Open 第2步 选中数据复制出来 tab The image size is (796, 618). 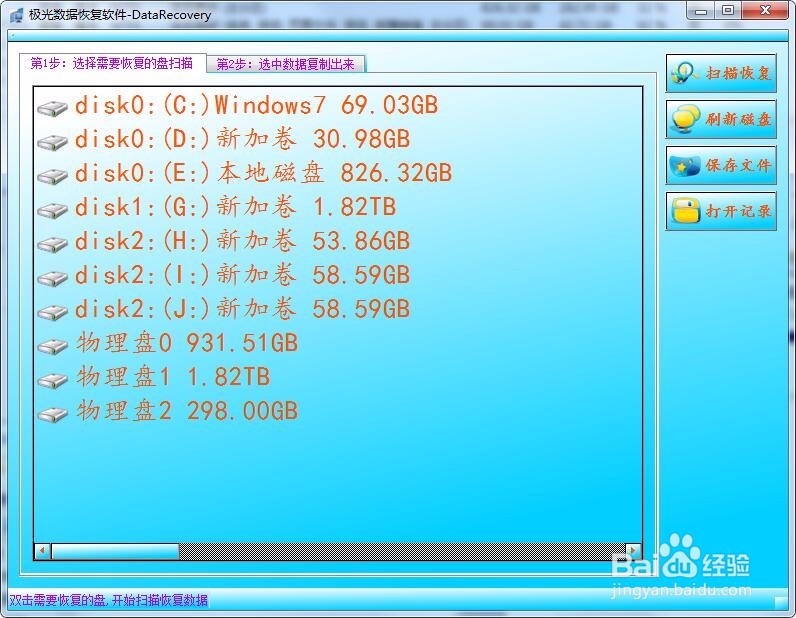coord(286,64)
